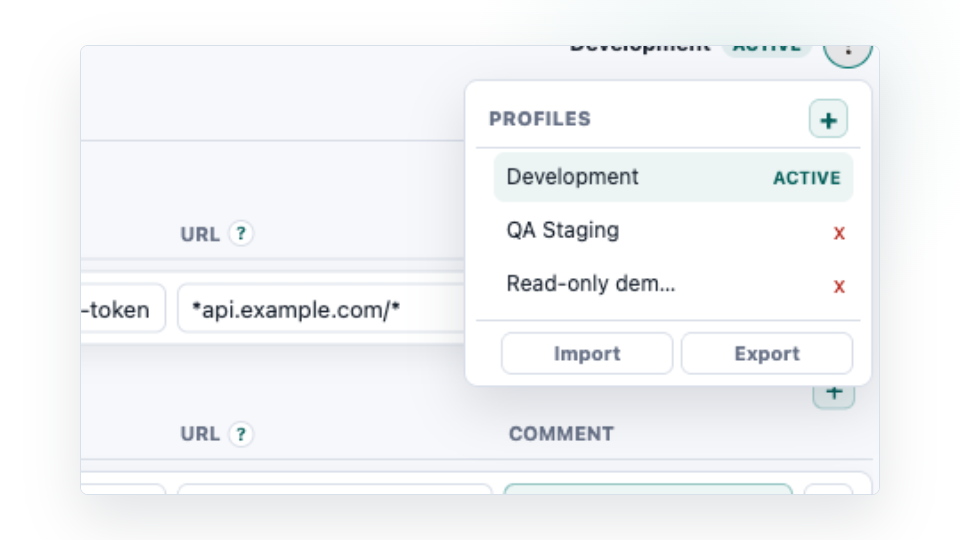Click the Import button
This screenshot has height=540, width=960.
point(587,353)
